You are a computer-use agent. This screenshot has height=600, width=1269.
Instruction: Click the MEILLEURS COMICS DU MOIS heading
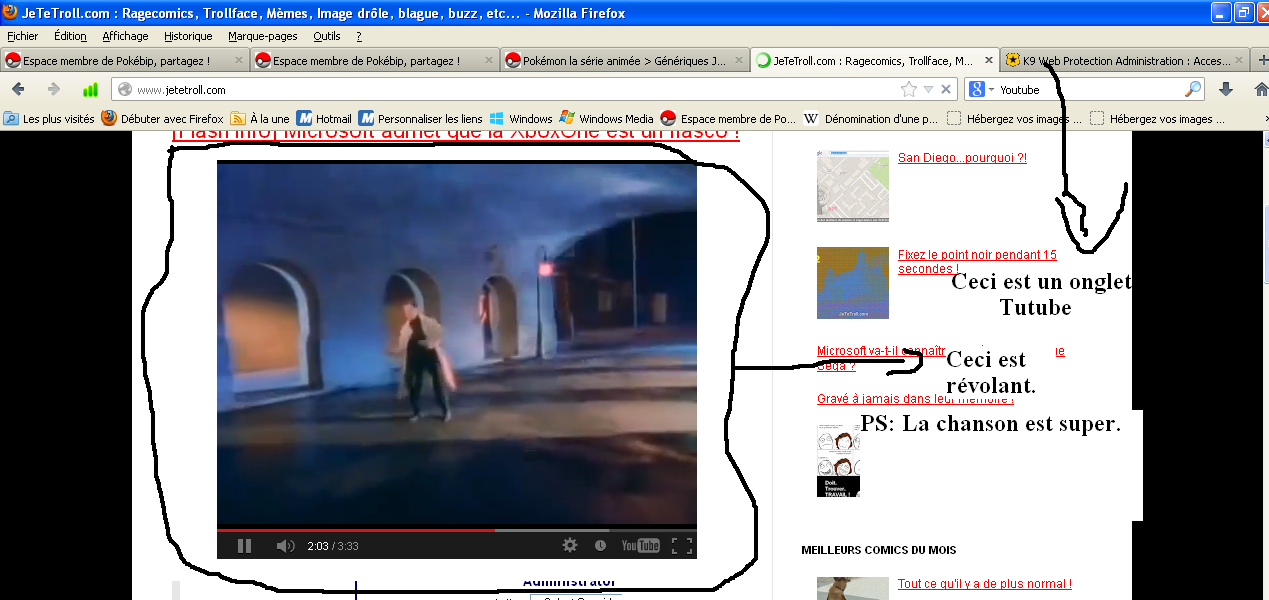click(x=879, y=550)
